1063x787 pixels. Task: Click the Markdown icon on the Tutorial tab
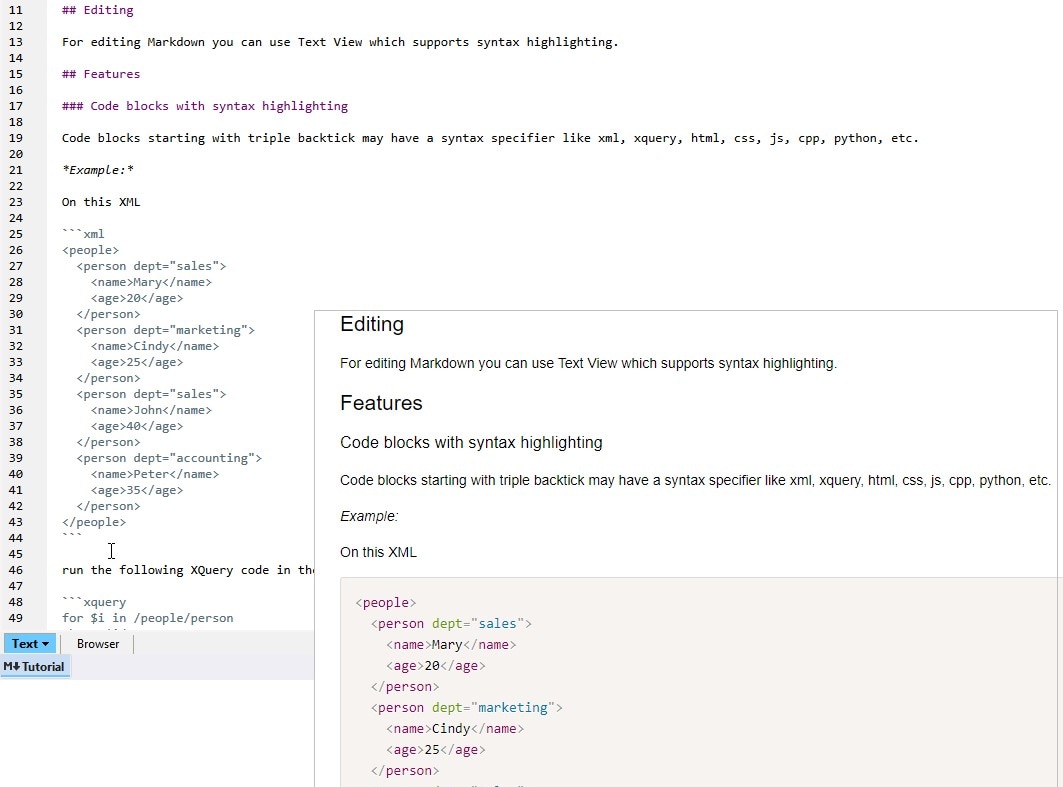(12, 667)
